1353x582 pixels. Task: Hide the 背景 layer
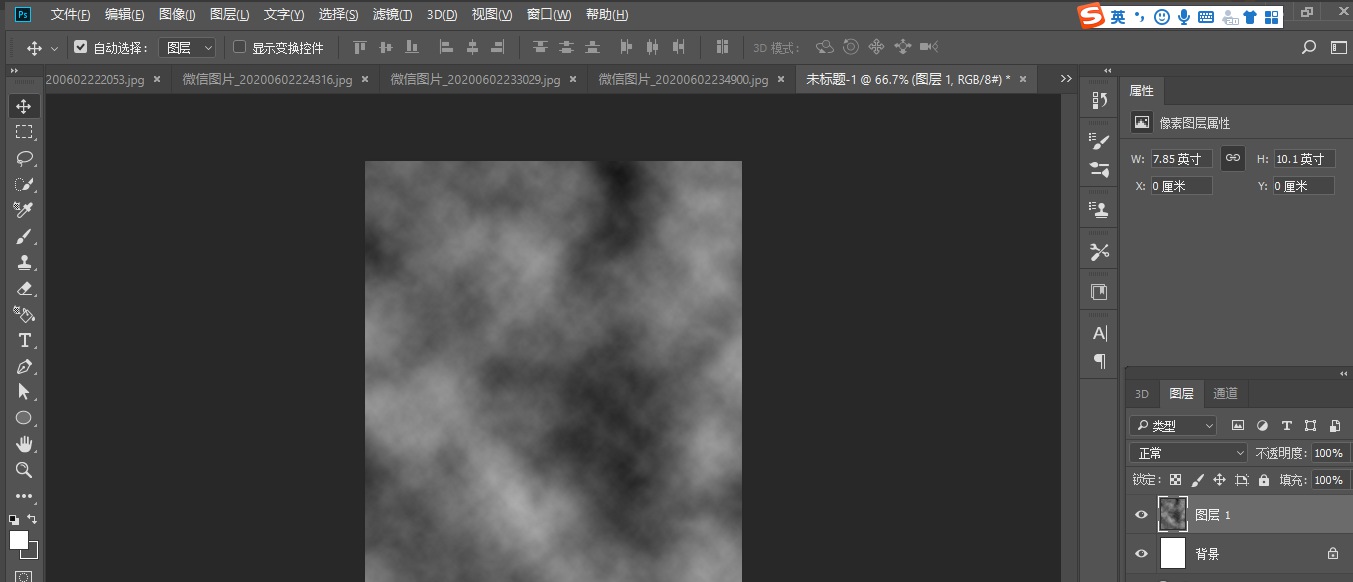[1141, 553]
